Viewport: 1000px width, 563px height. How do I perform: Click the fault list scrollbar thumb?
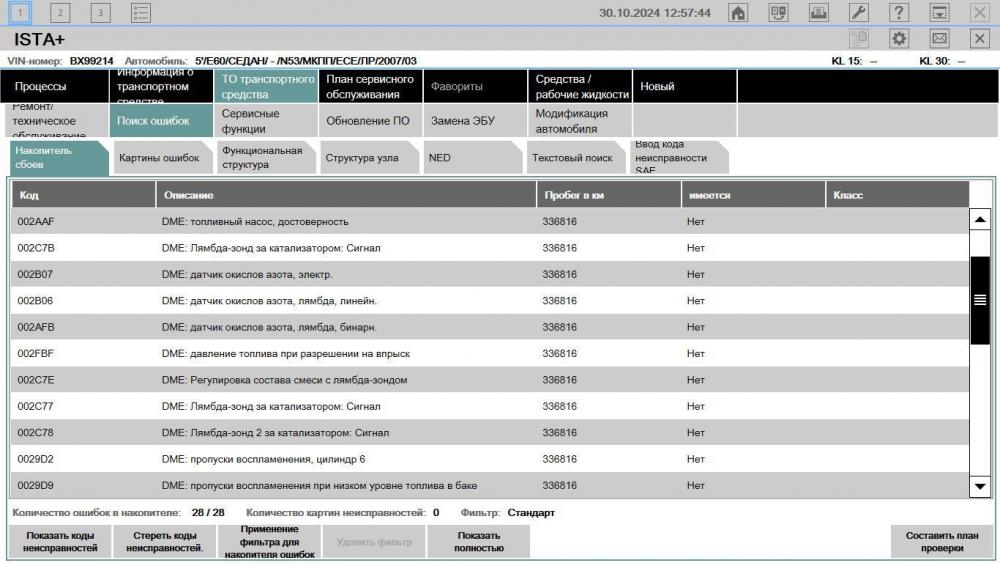pos(980,300)
